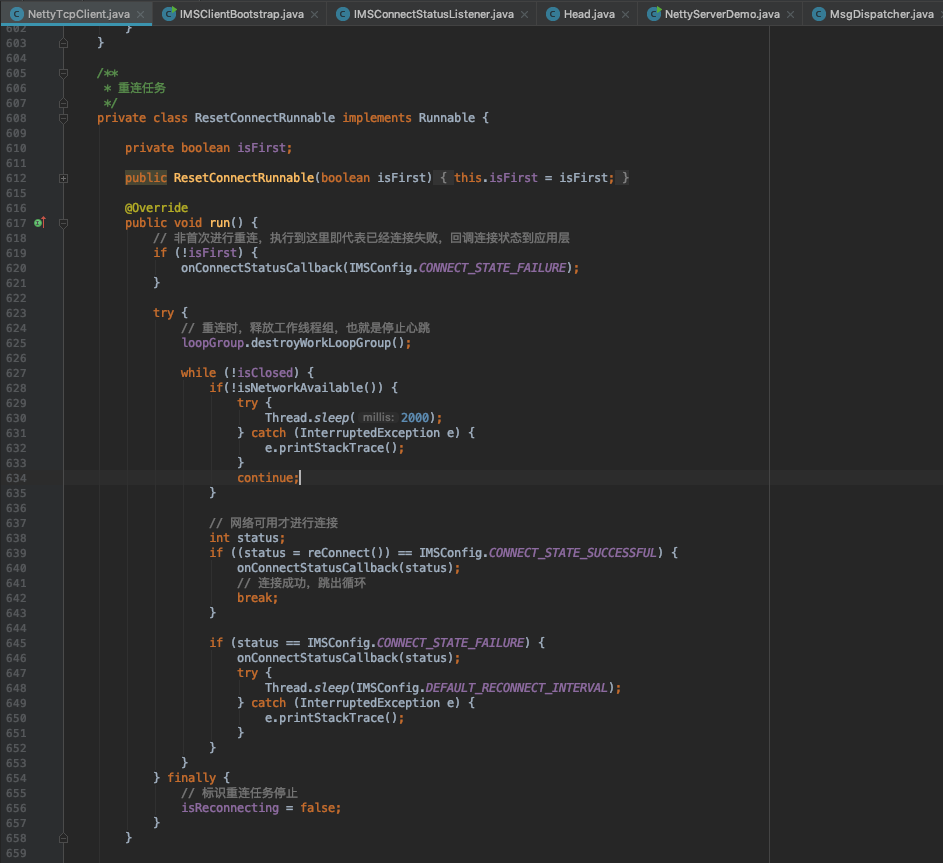Collapse the fold marker at line 607
Viewport: 943px width, 863px height.
pos(63,103)
